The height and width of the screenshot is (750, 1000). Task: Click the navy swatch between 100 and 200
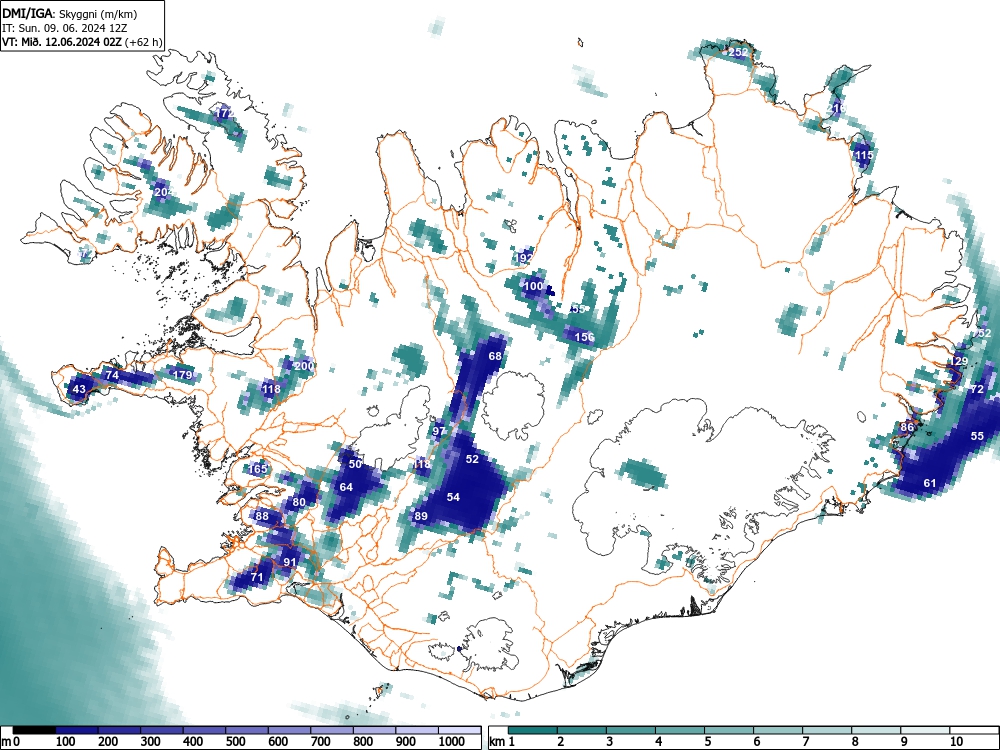77,730
